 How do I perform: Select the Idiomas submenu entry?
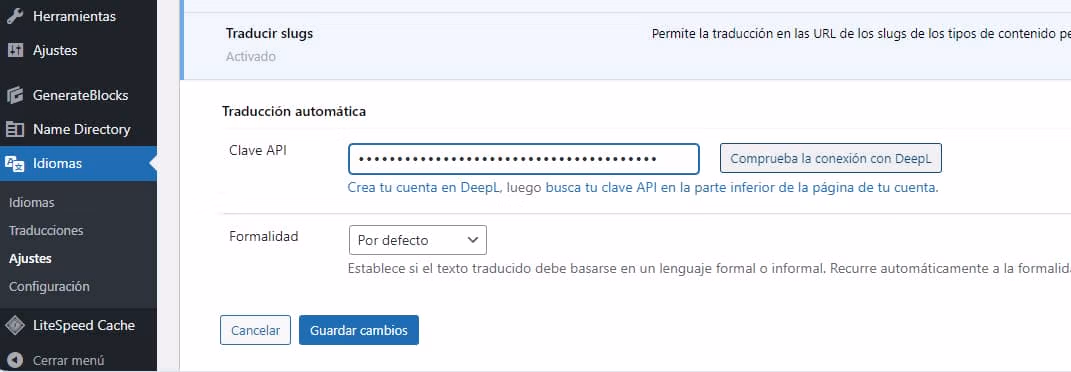31,203
